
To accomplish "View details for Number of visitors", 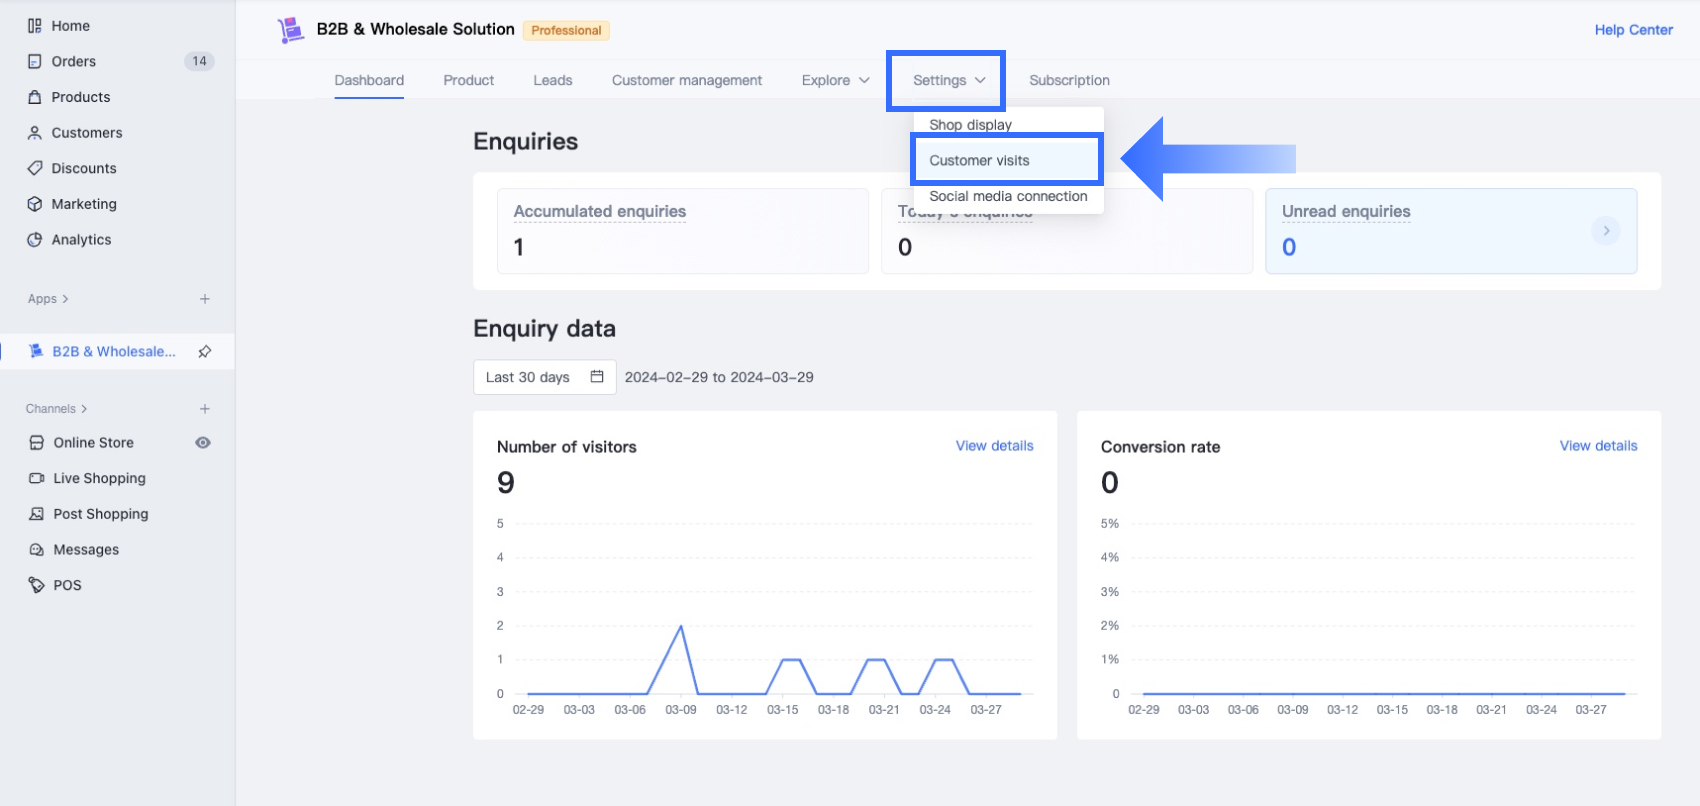I will pyautogui.click(x=994, y=446).
